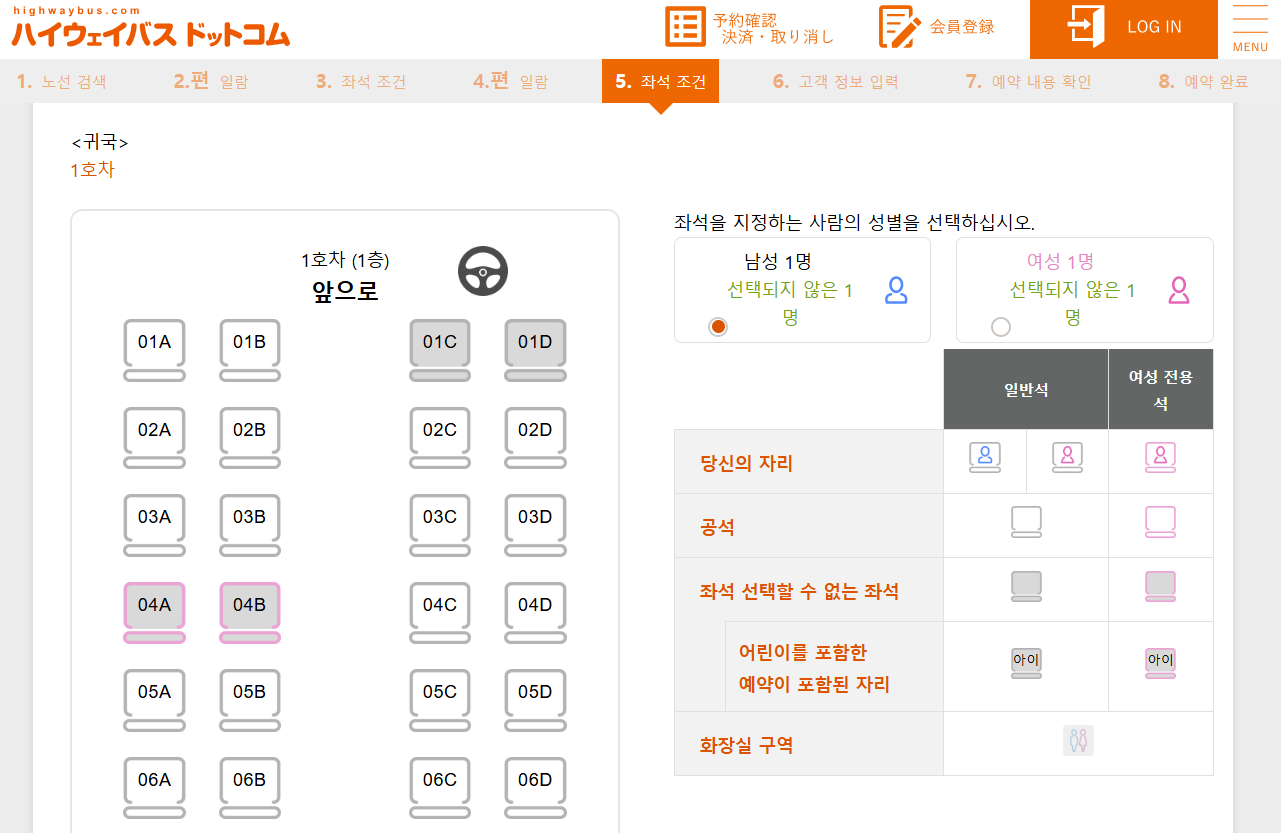Go to step 1 노선 검색
This screenshot has height=833, width=1281.
pyautogui.click(x=62, y=82)
